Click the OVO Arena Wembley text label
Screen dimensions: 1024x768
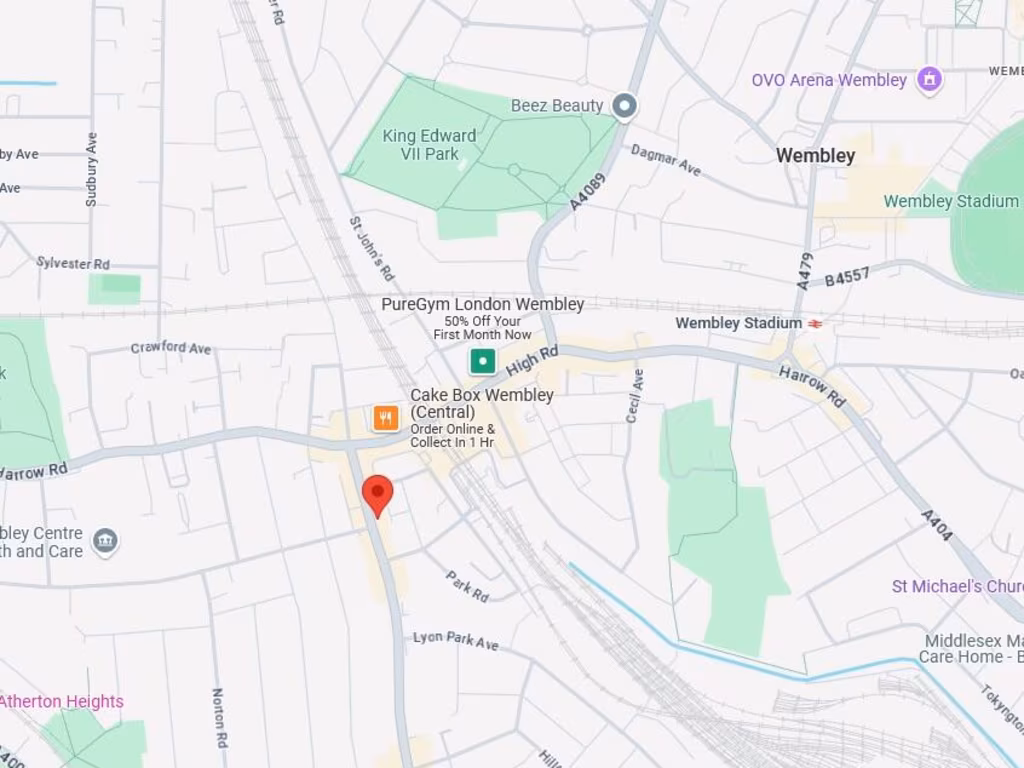(x=829, y=80)
